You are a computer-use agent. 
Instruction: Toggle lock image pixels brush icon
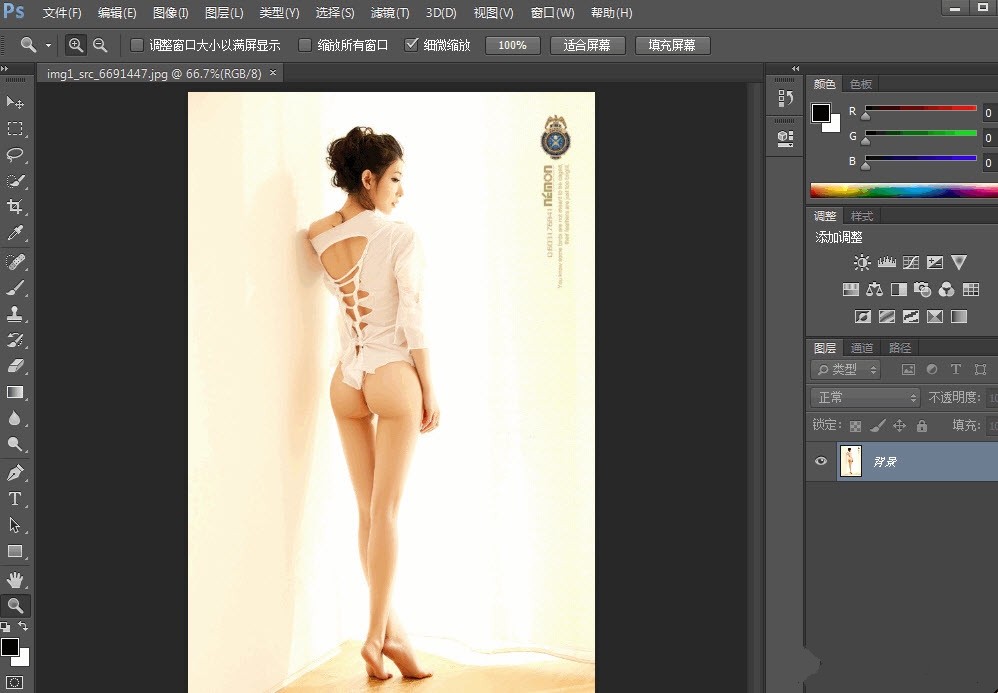click(x=878, y=426)
